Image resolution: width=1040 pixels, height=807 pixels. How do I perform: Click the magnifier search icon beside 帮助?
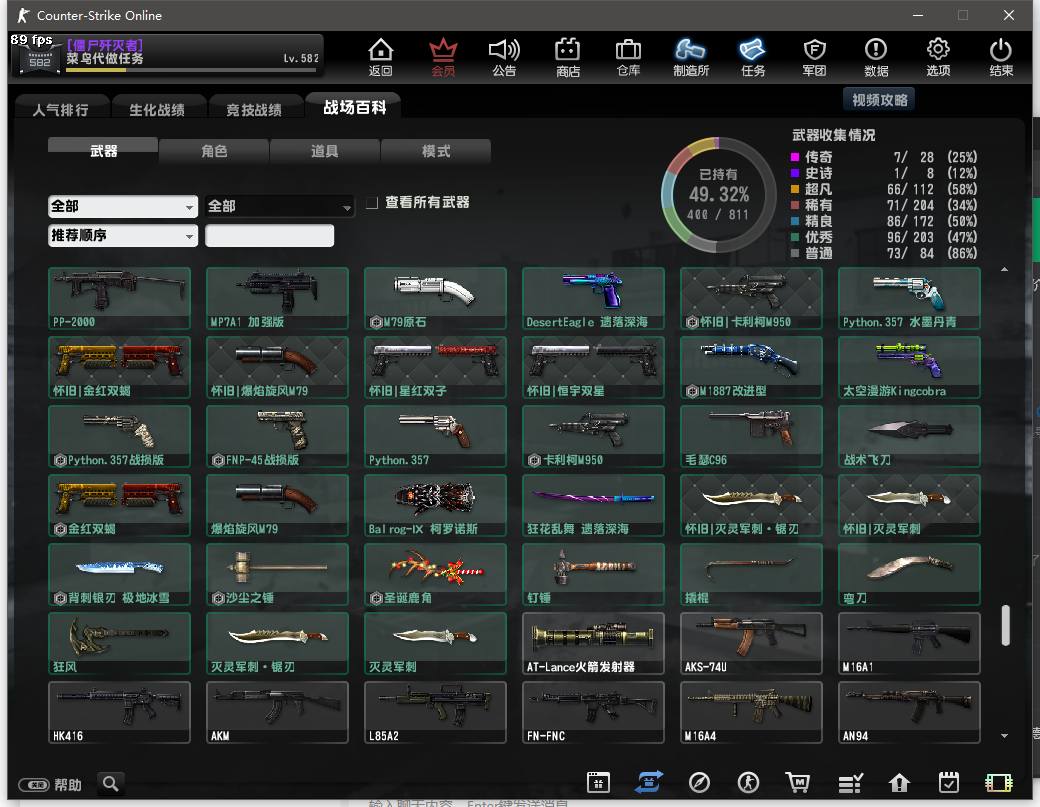[x=111, y=784]
